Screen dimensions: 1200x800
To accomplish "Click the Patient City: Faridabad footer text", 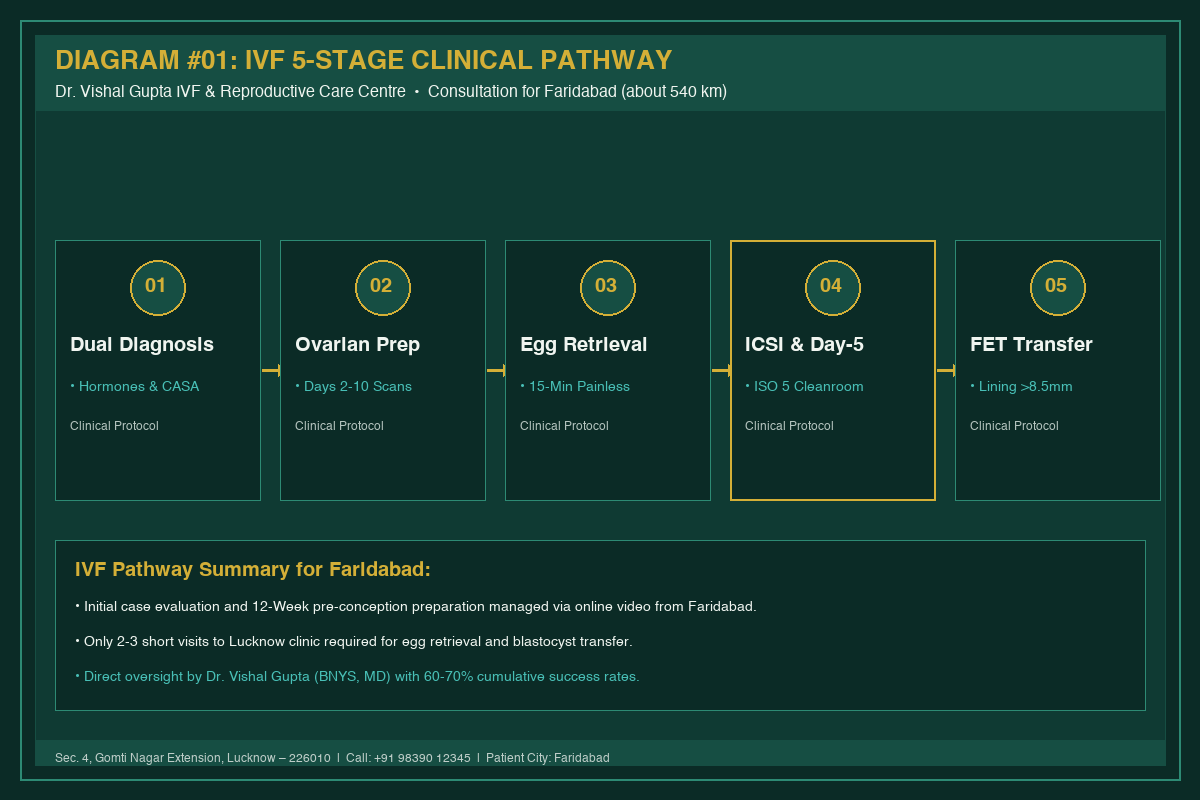I will [x=547, y=758].
